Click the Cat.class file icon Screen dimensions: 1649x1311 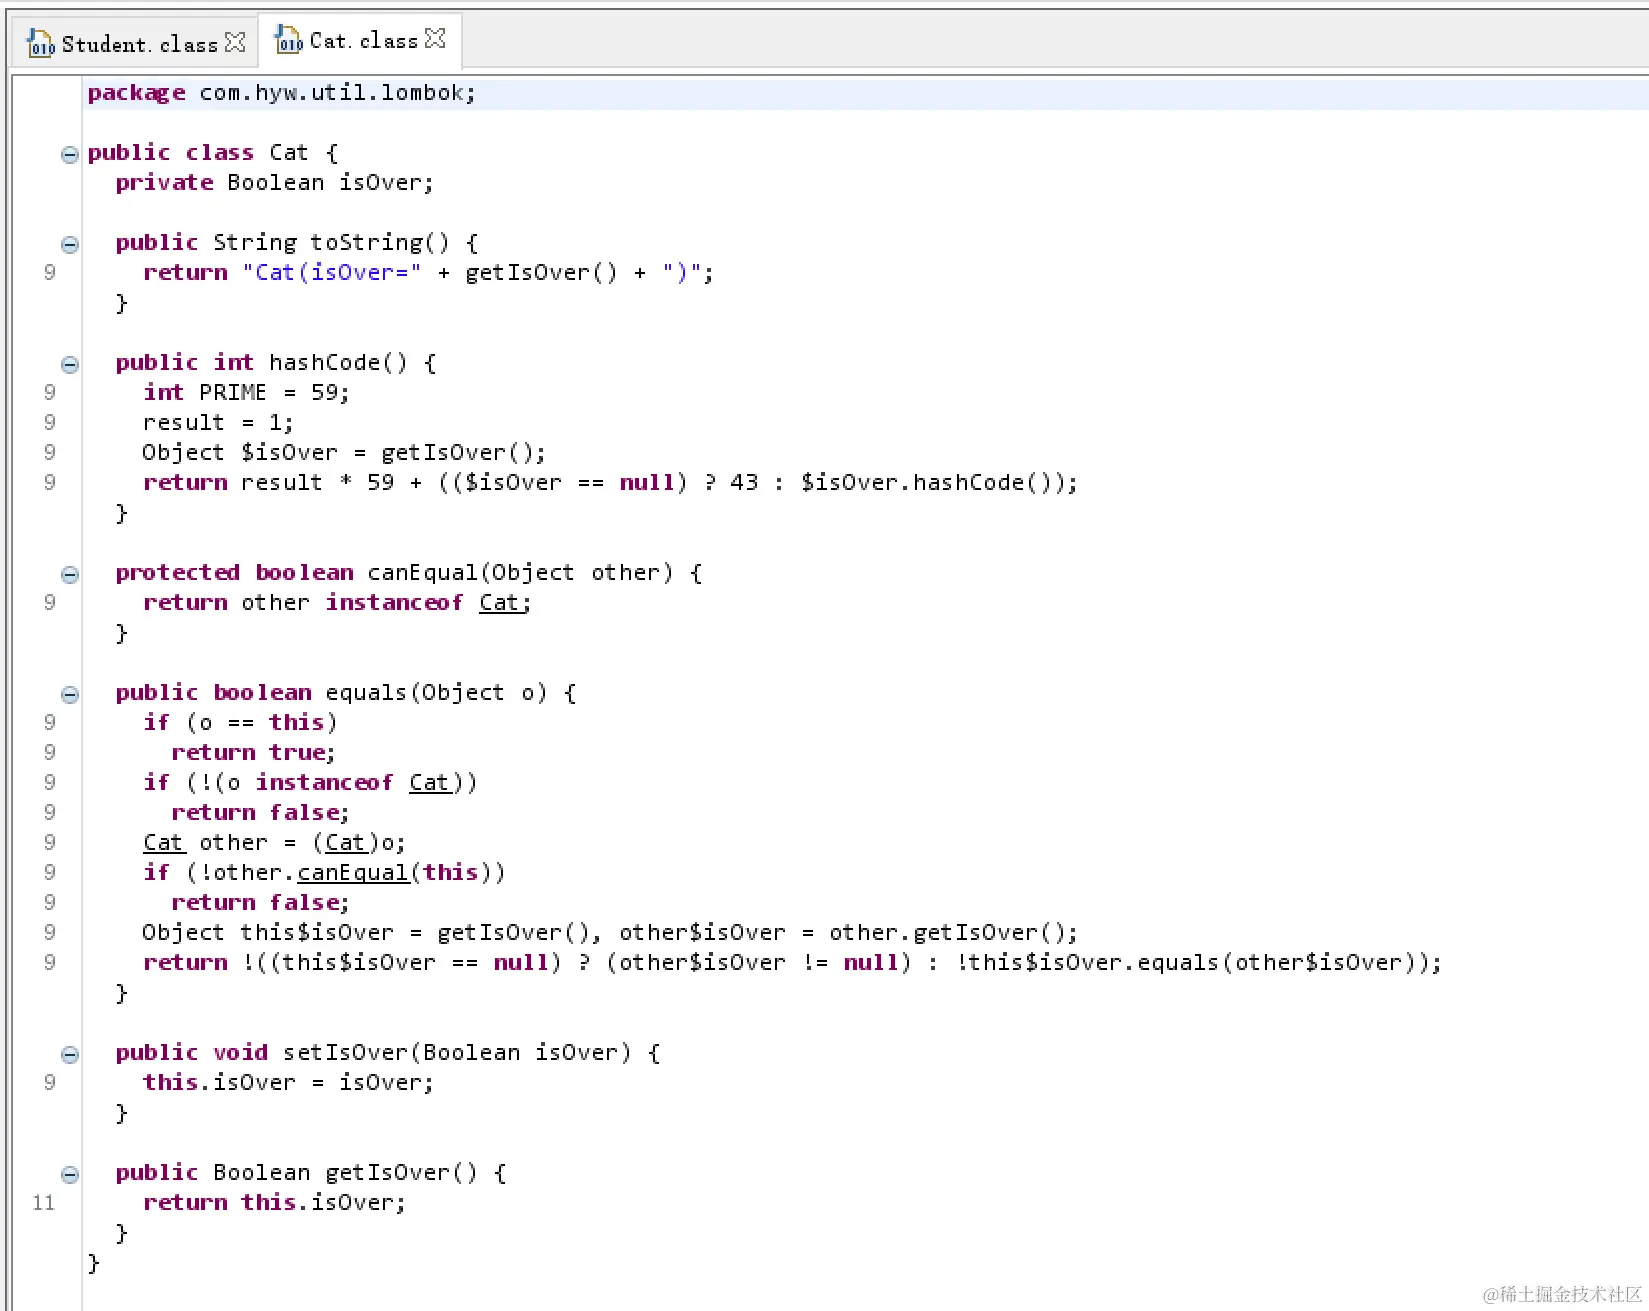point(288,40)
